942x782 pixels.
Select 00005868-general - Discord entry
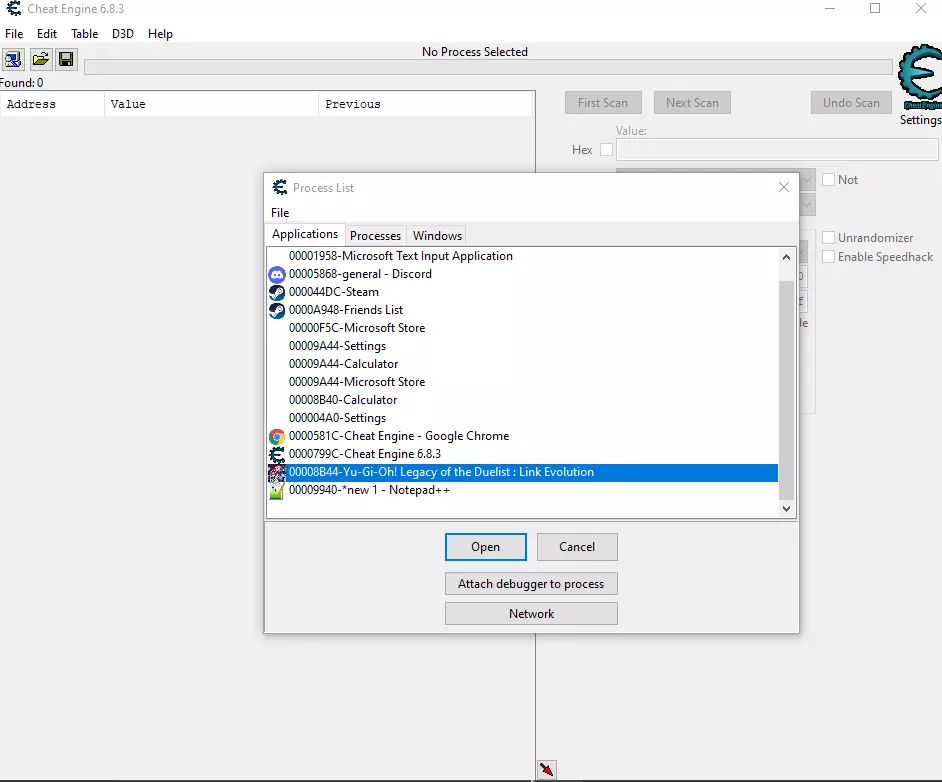click(x=523, y=274)
